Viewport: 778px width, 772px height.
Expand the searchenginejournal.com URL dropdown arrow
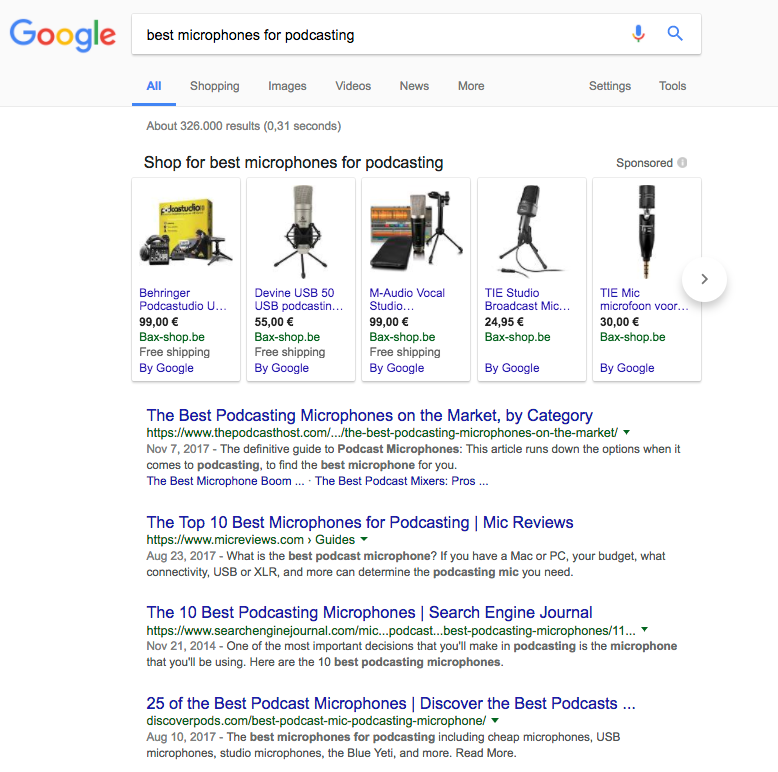coord(644,629)
